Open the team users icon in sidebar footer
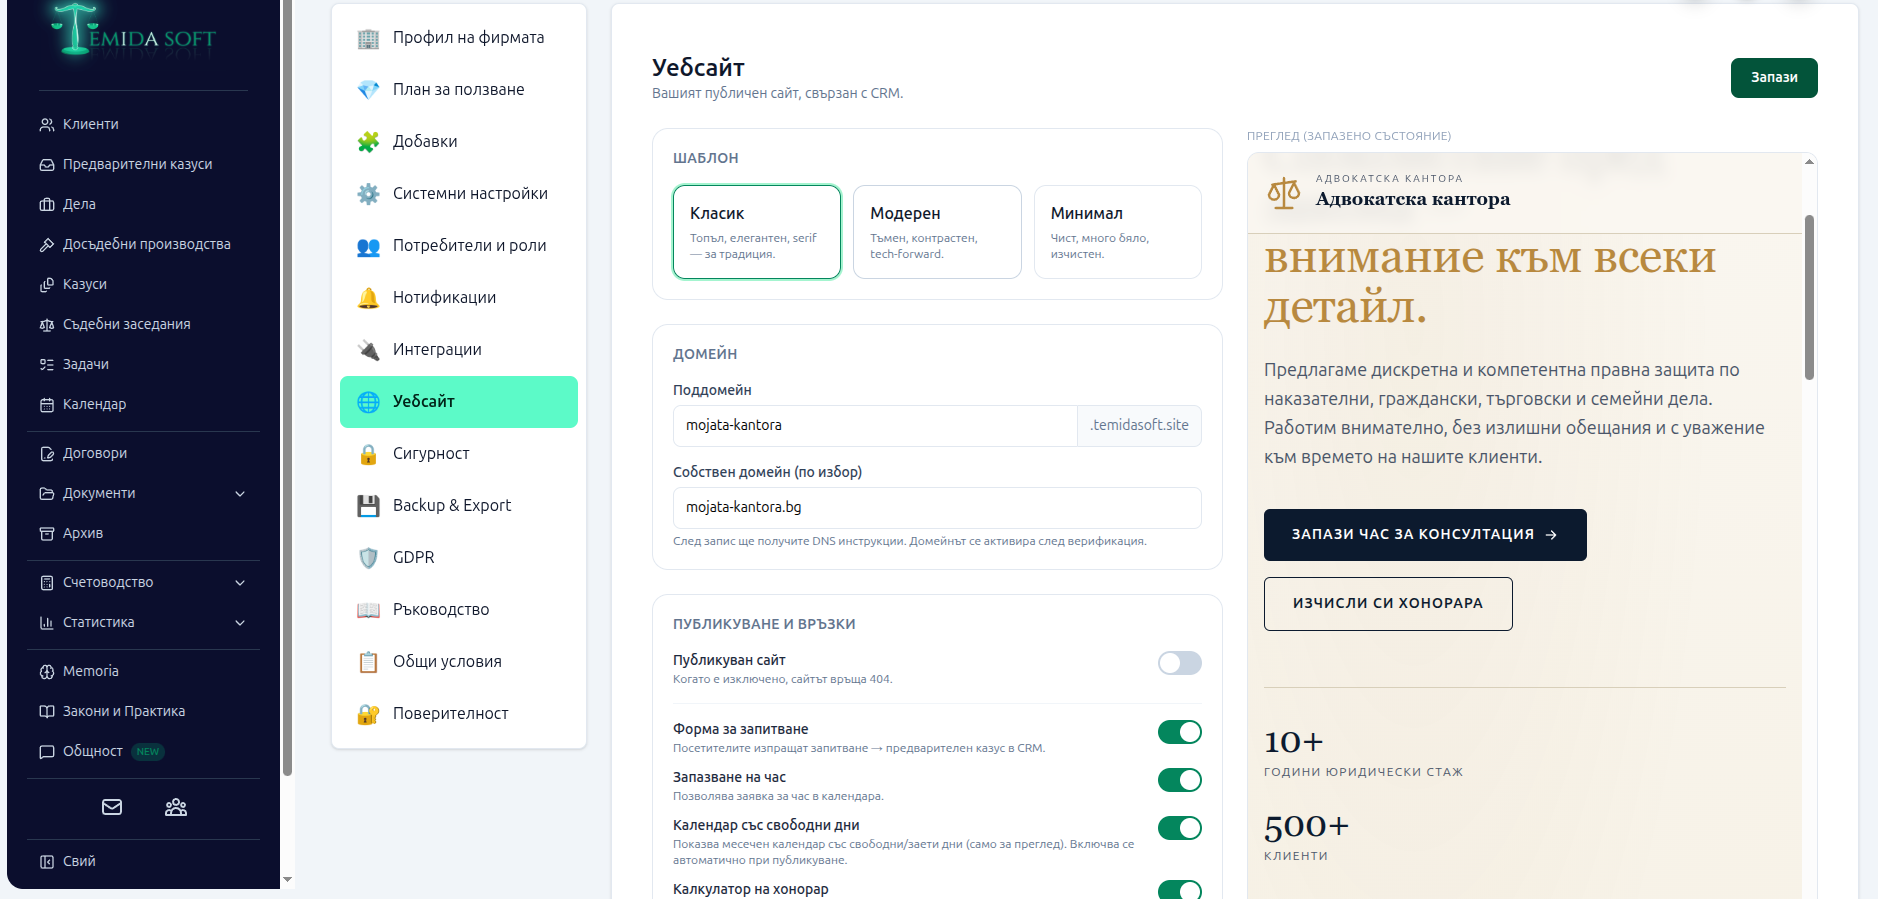 point(176,807)
